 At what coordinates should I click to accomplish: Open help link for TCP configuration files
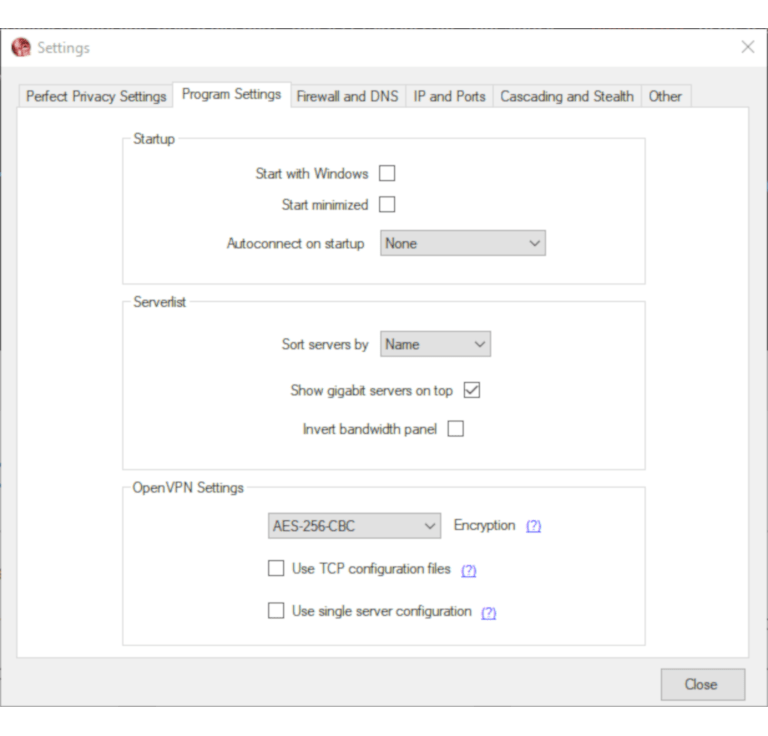(469, 570)
